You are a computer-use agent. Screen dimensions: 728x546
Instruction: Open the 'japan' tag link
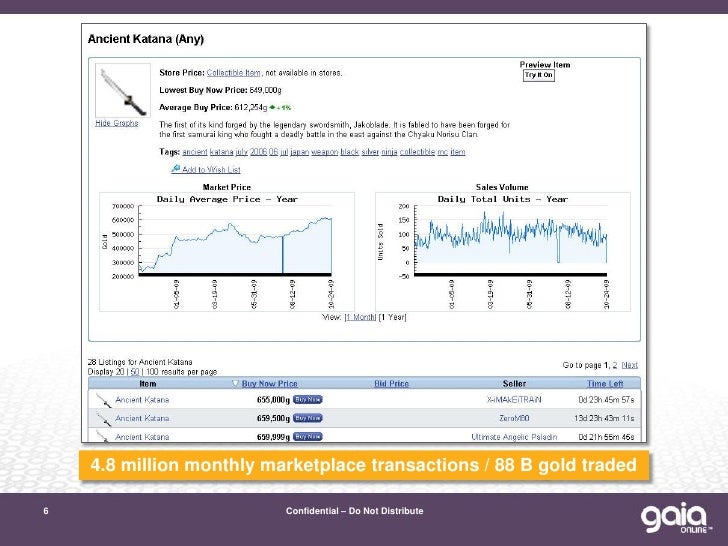(299, 152)
